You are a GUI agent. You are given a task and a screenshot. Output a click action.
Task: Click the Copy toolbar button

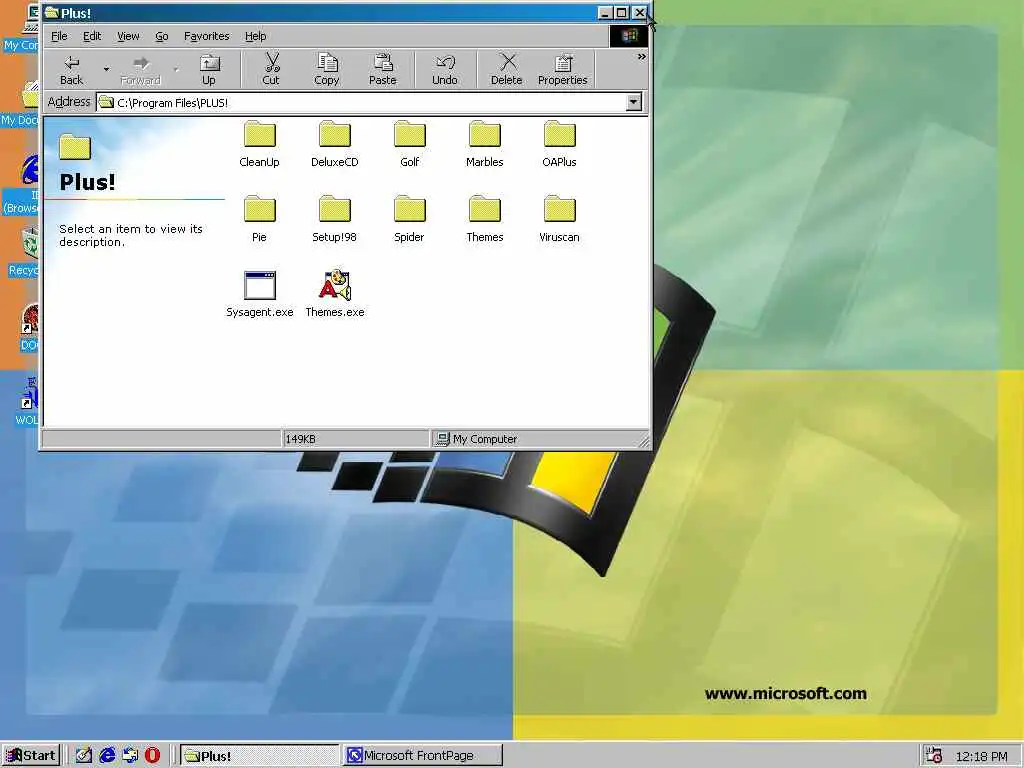327,69
